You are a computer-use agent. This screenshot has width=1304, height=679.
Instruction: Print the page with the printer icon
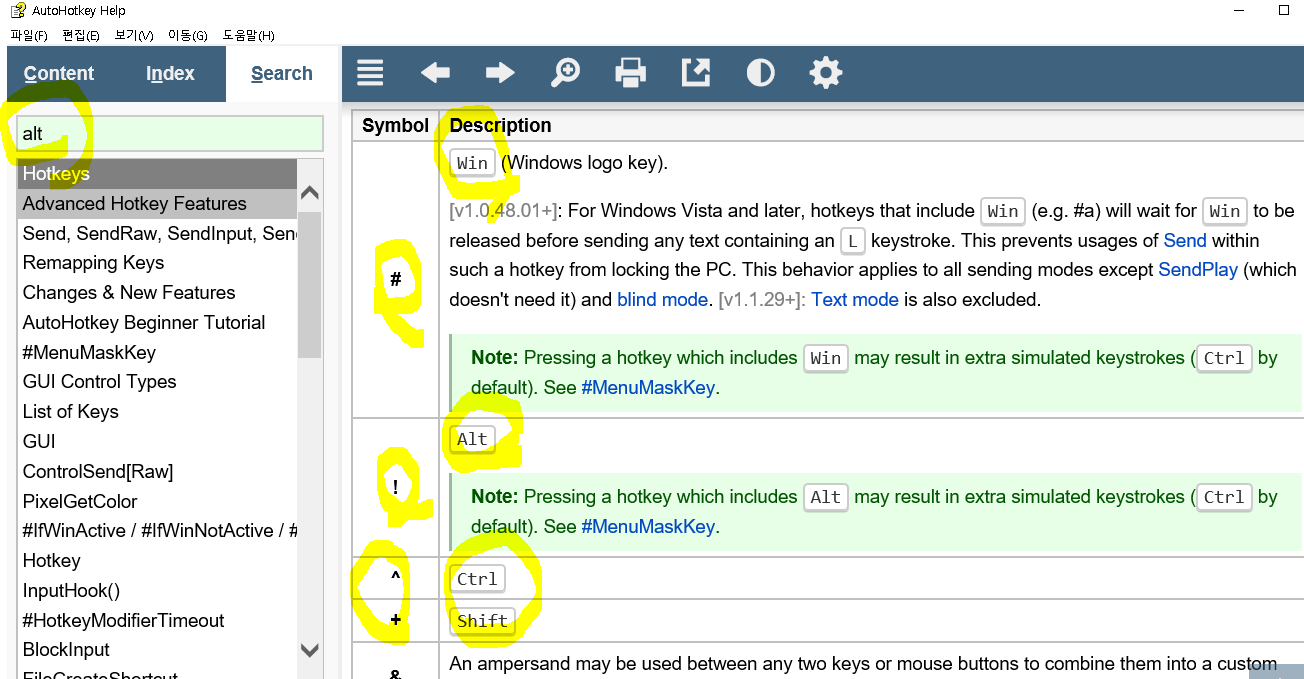630,73
